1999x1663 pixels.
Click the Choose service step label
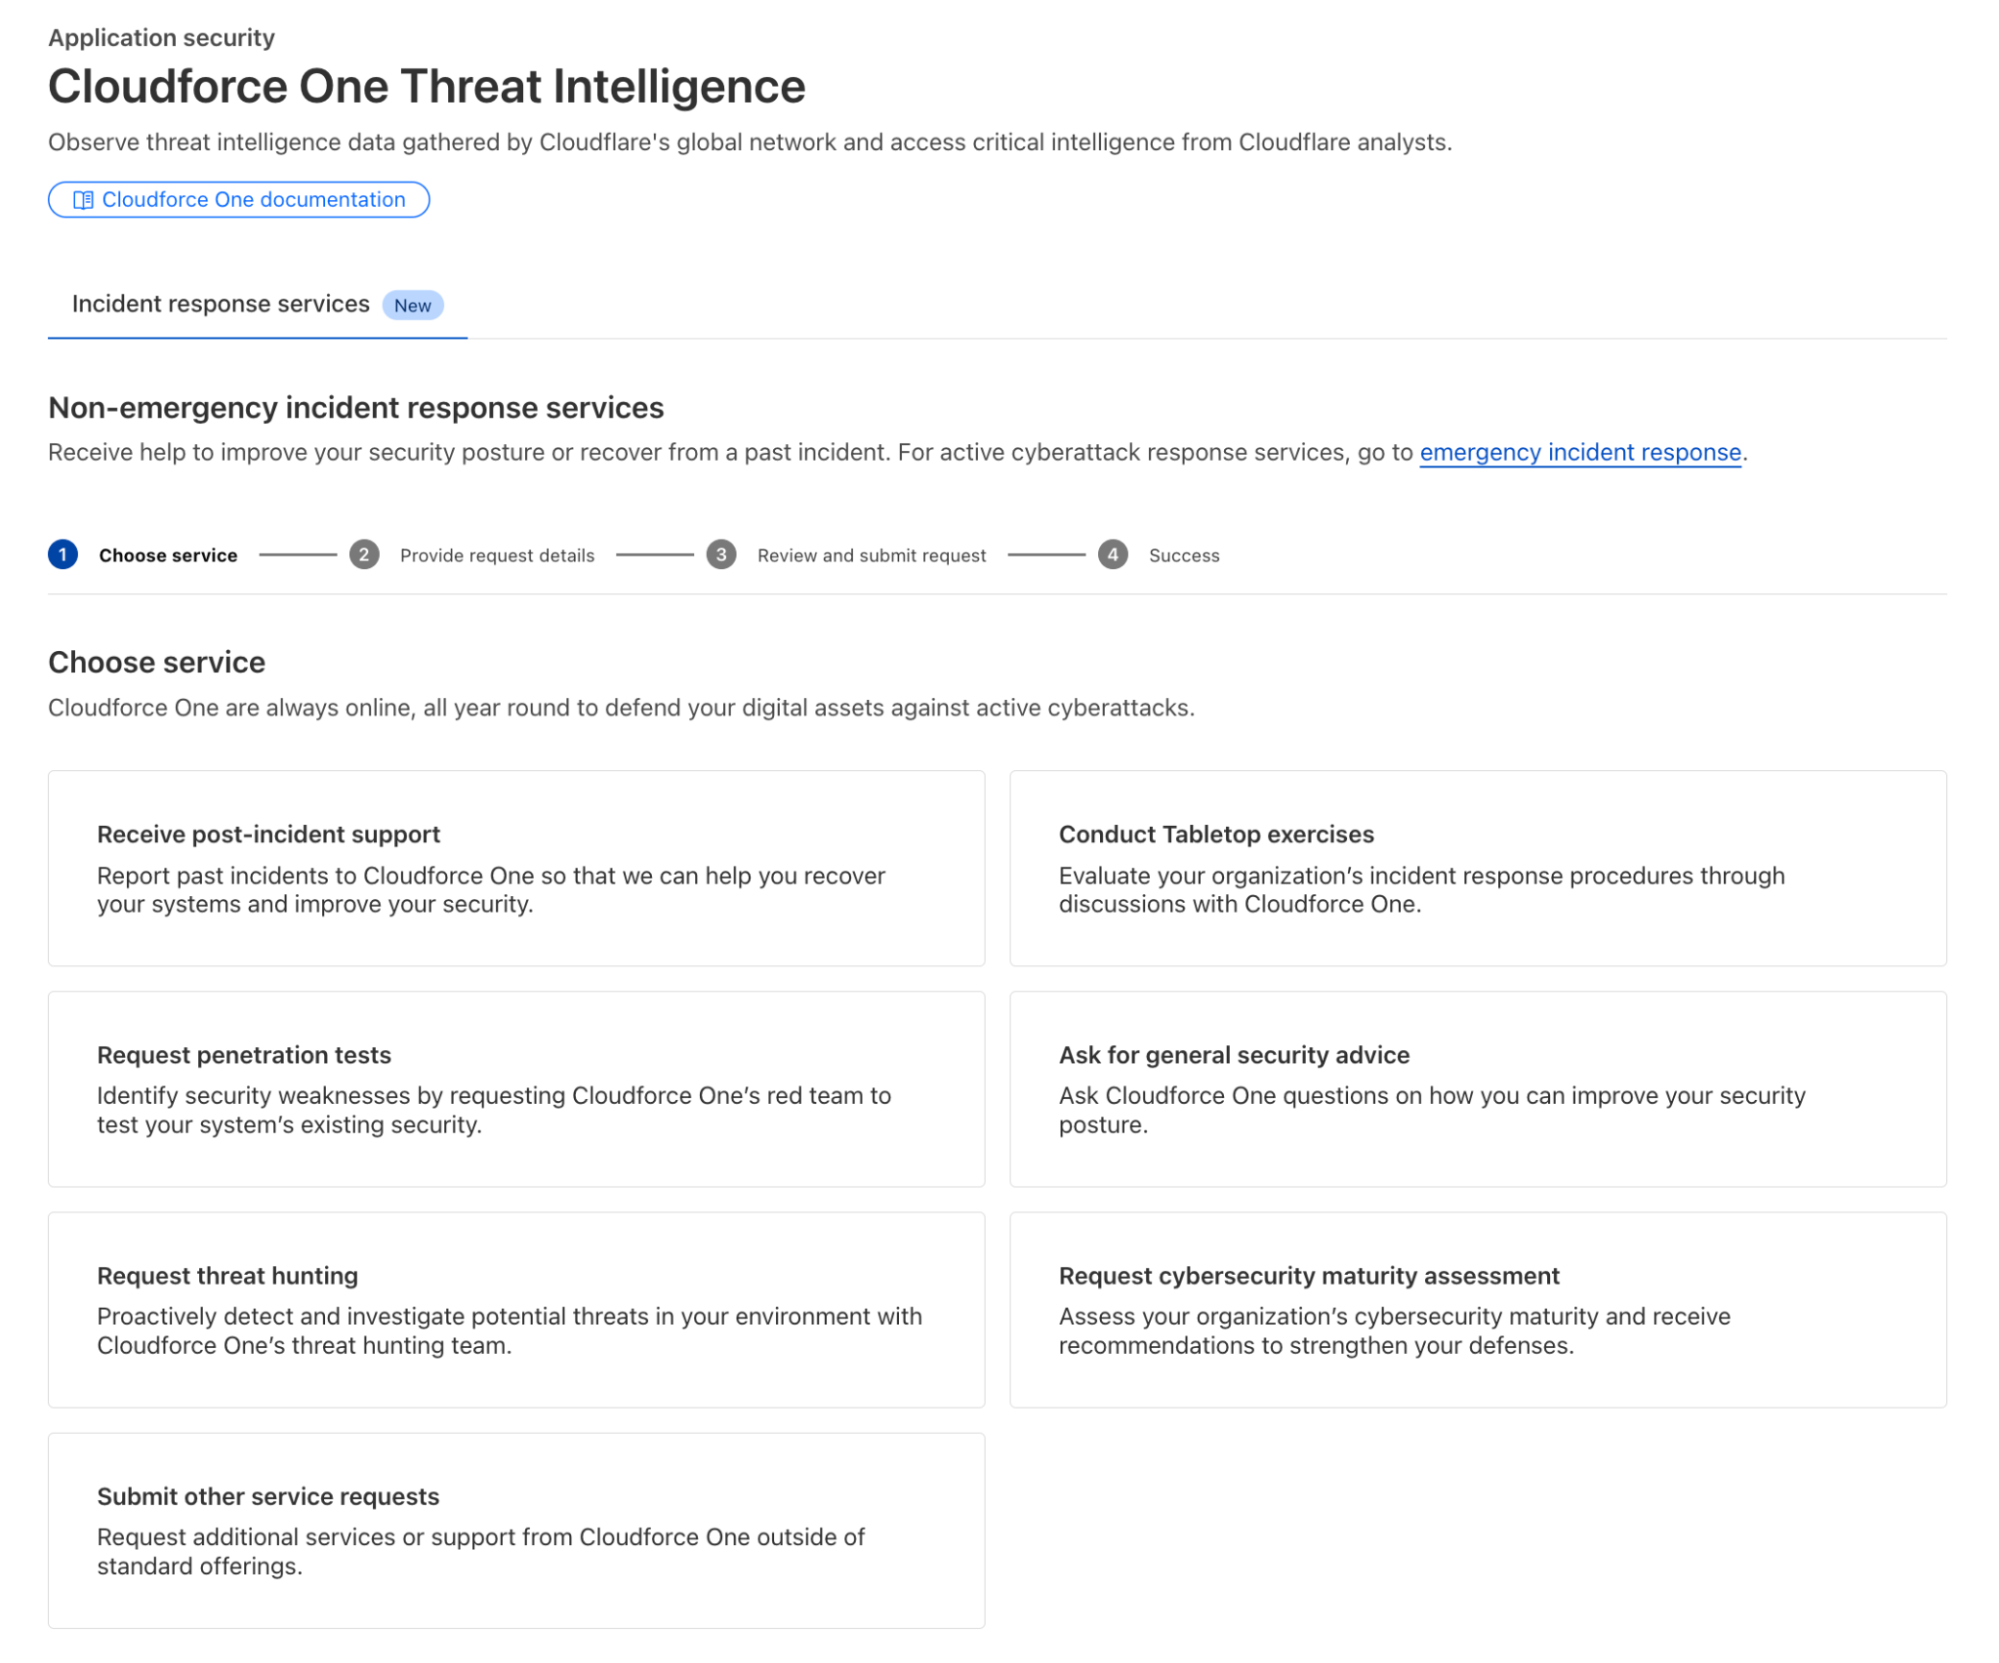pyautogui.click(x=168, y=555)
